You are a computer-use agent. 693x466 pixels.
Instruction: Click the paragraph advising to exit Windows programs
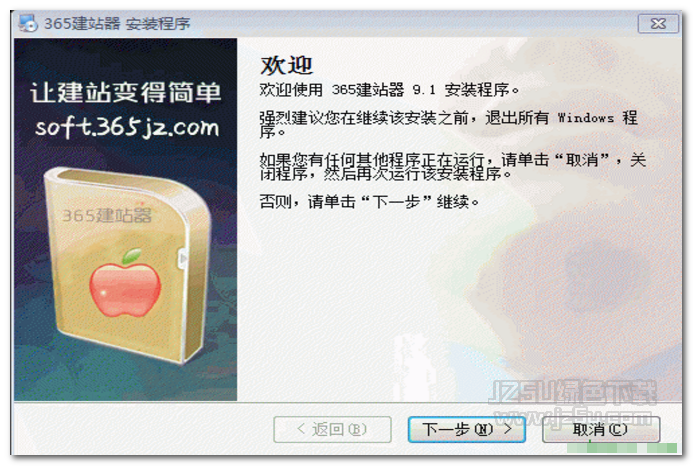point(449,124)
